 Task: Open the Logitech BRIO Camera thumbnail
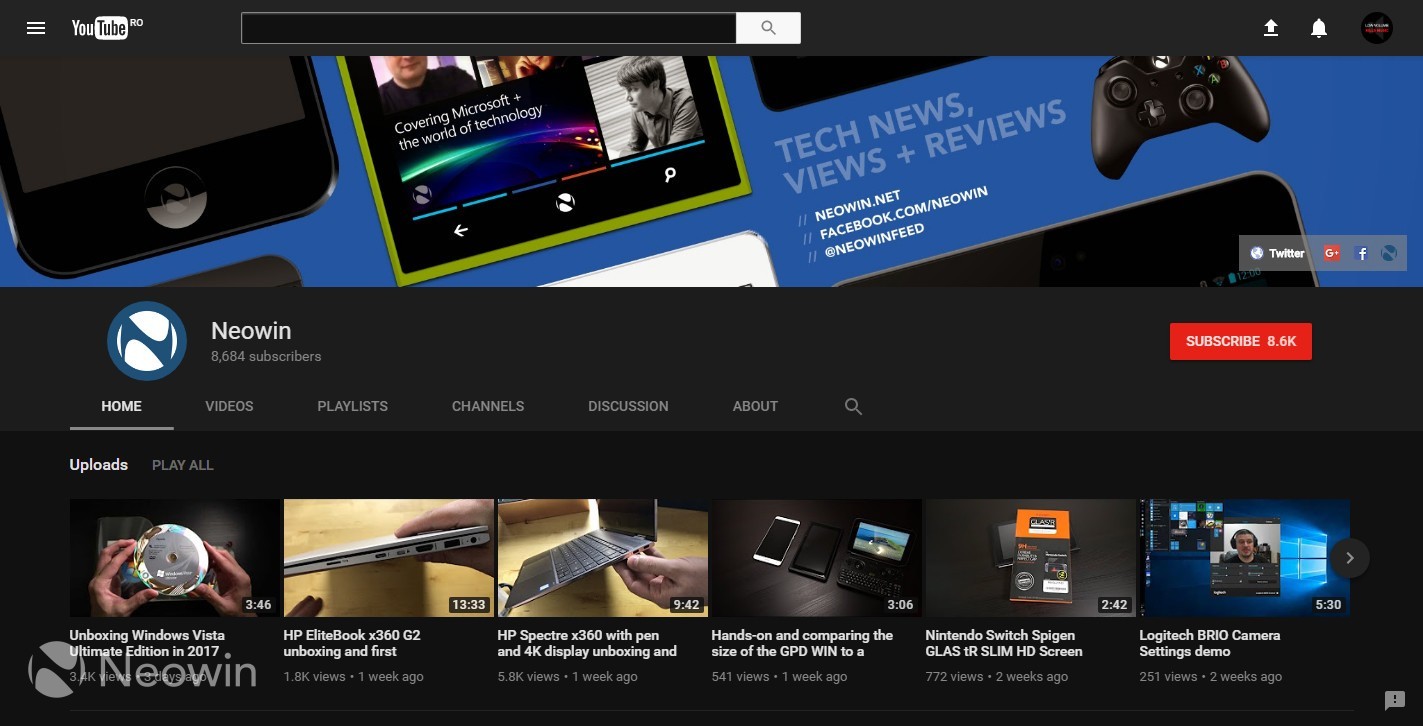[x=1245, y=558]
